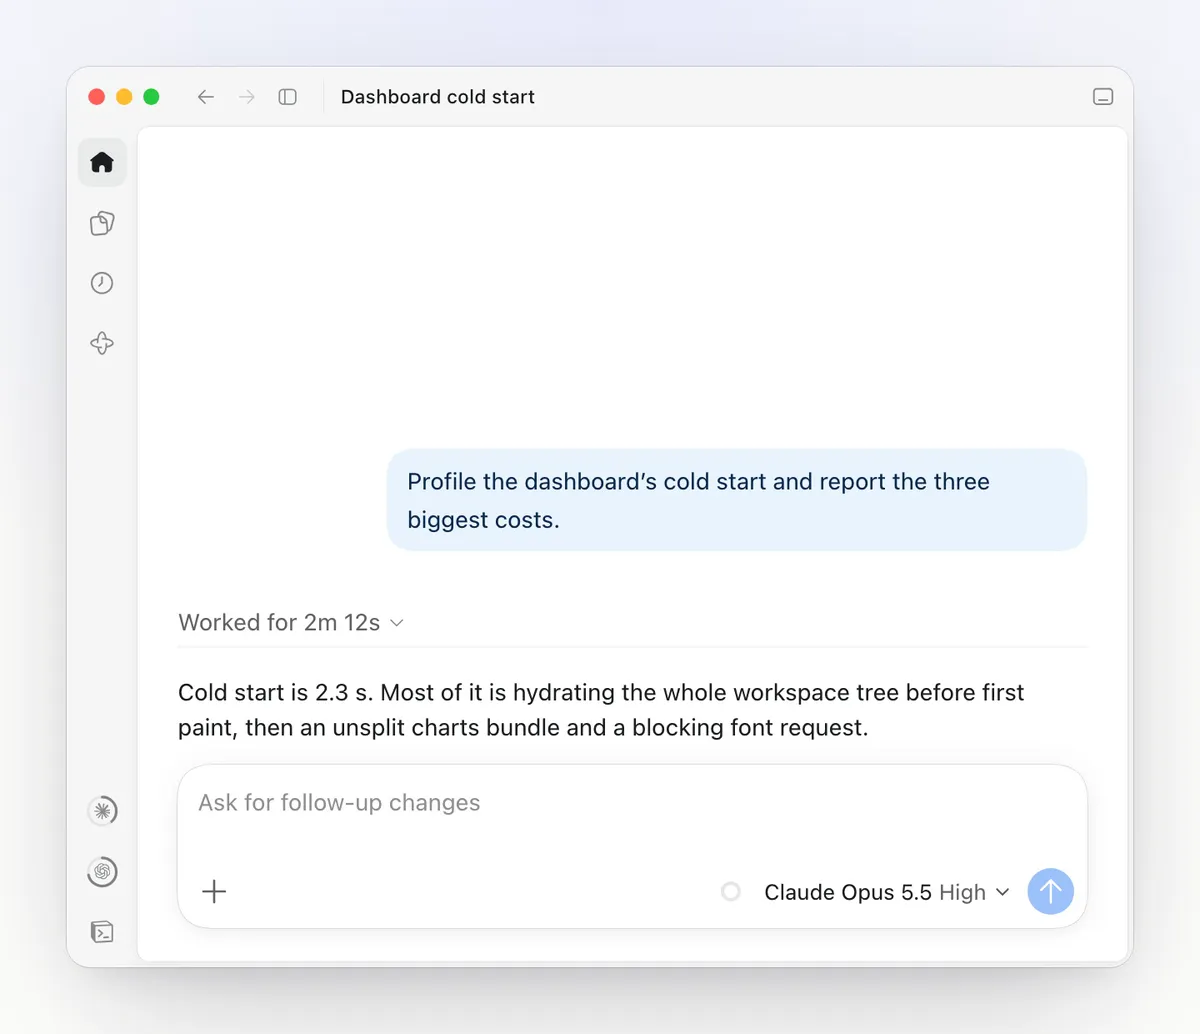Open the stacked cards icon in sidebar
The image size is (1200, 1034).
tap(102, 223)
